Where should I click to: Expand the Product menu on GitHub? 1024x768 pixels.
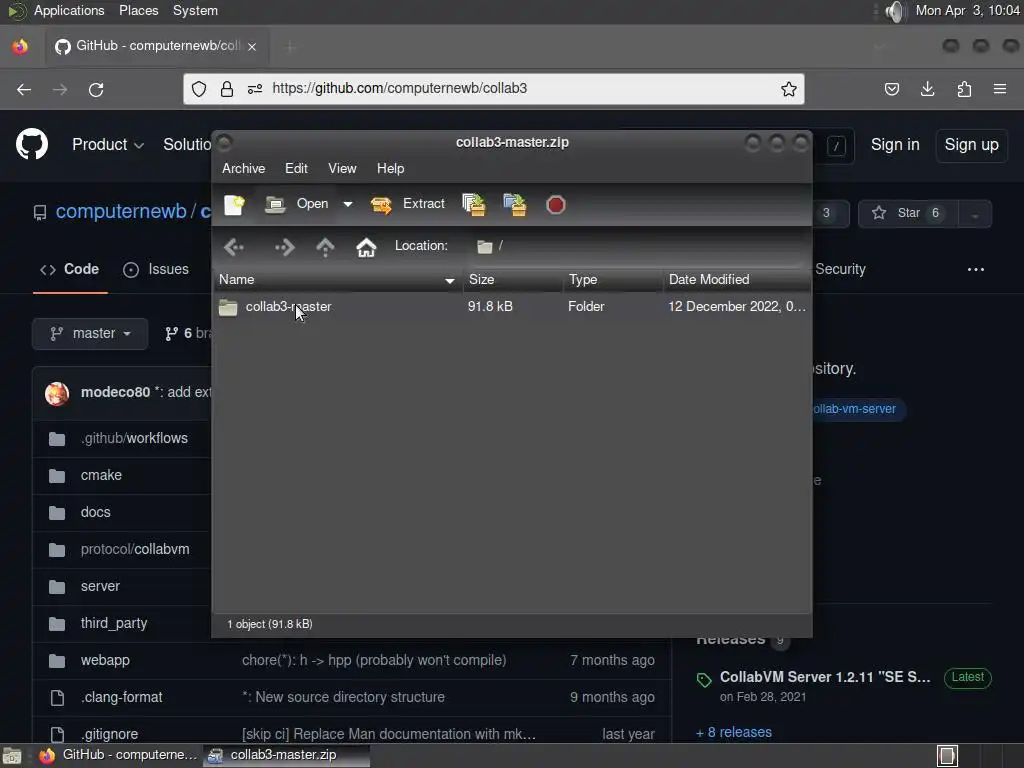click(x=108, y=144)
